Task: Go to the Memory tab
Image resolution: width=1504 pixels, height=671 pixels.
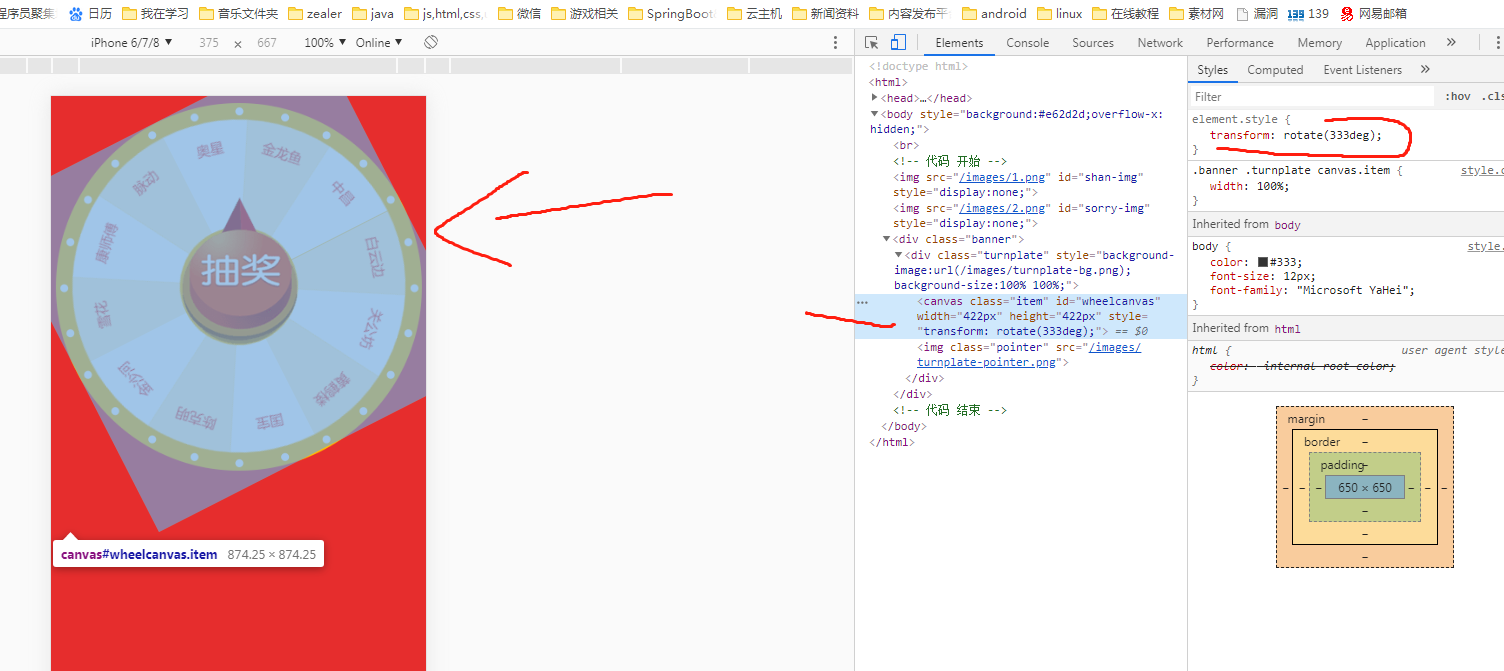Action: click(x=1319, y=43)
